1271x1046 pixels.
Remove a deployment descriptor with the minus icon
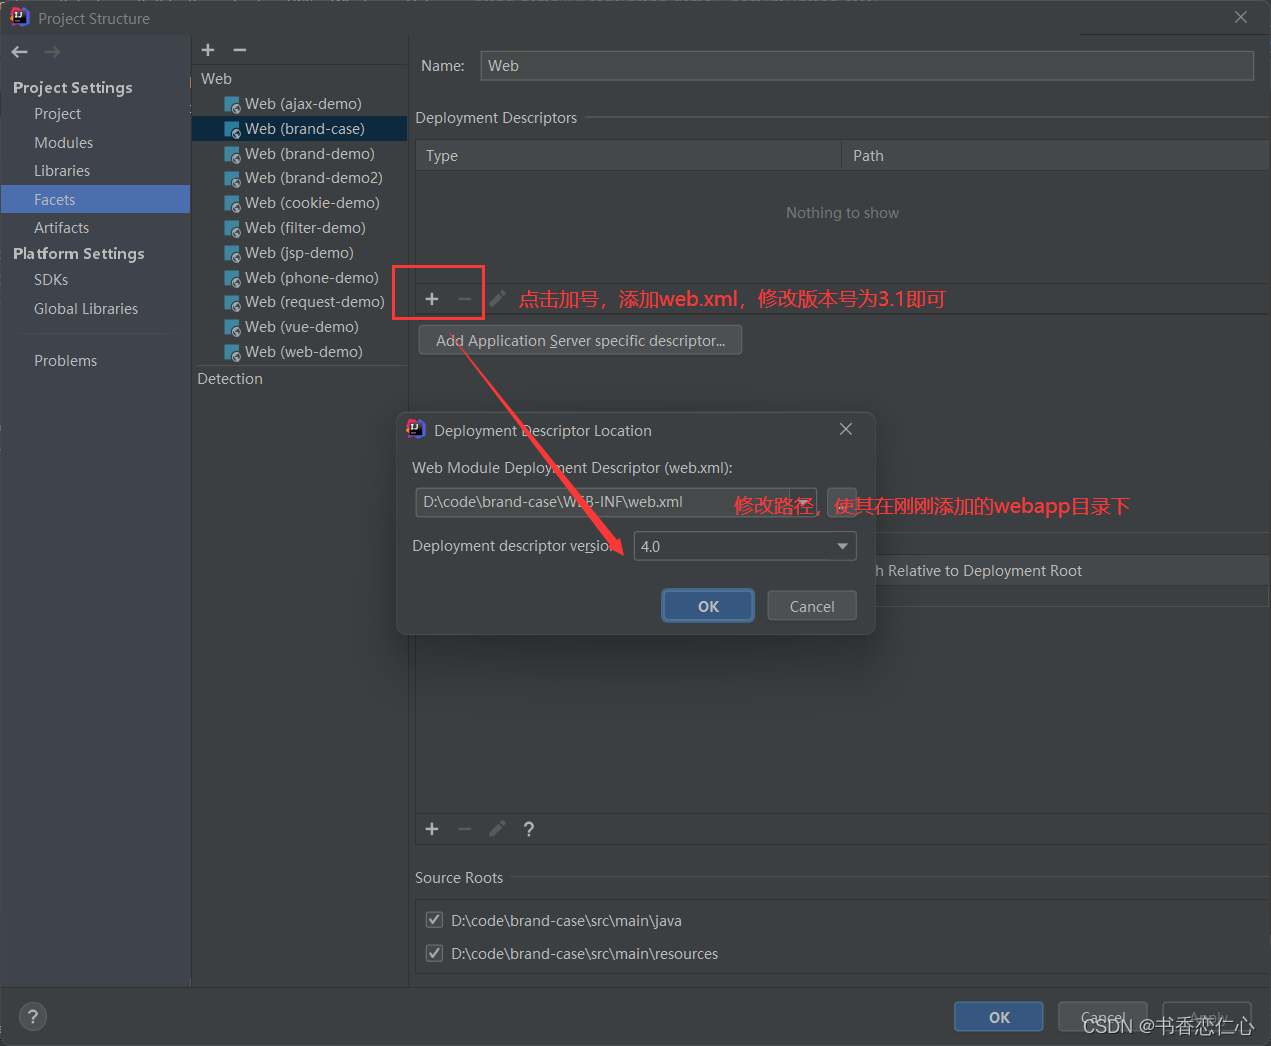[x=465, y=299]
